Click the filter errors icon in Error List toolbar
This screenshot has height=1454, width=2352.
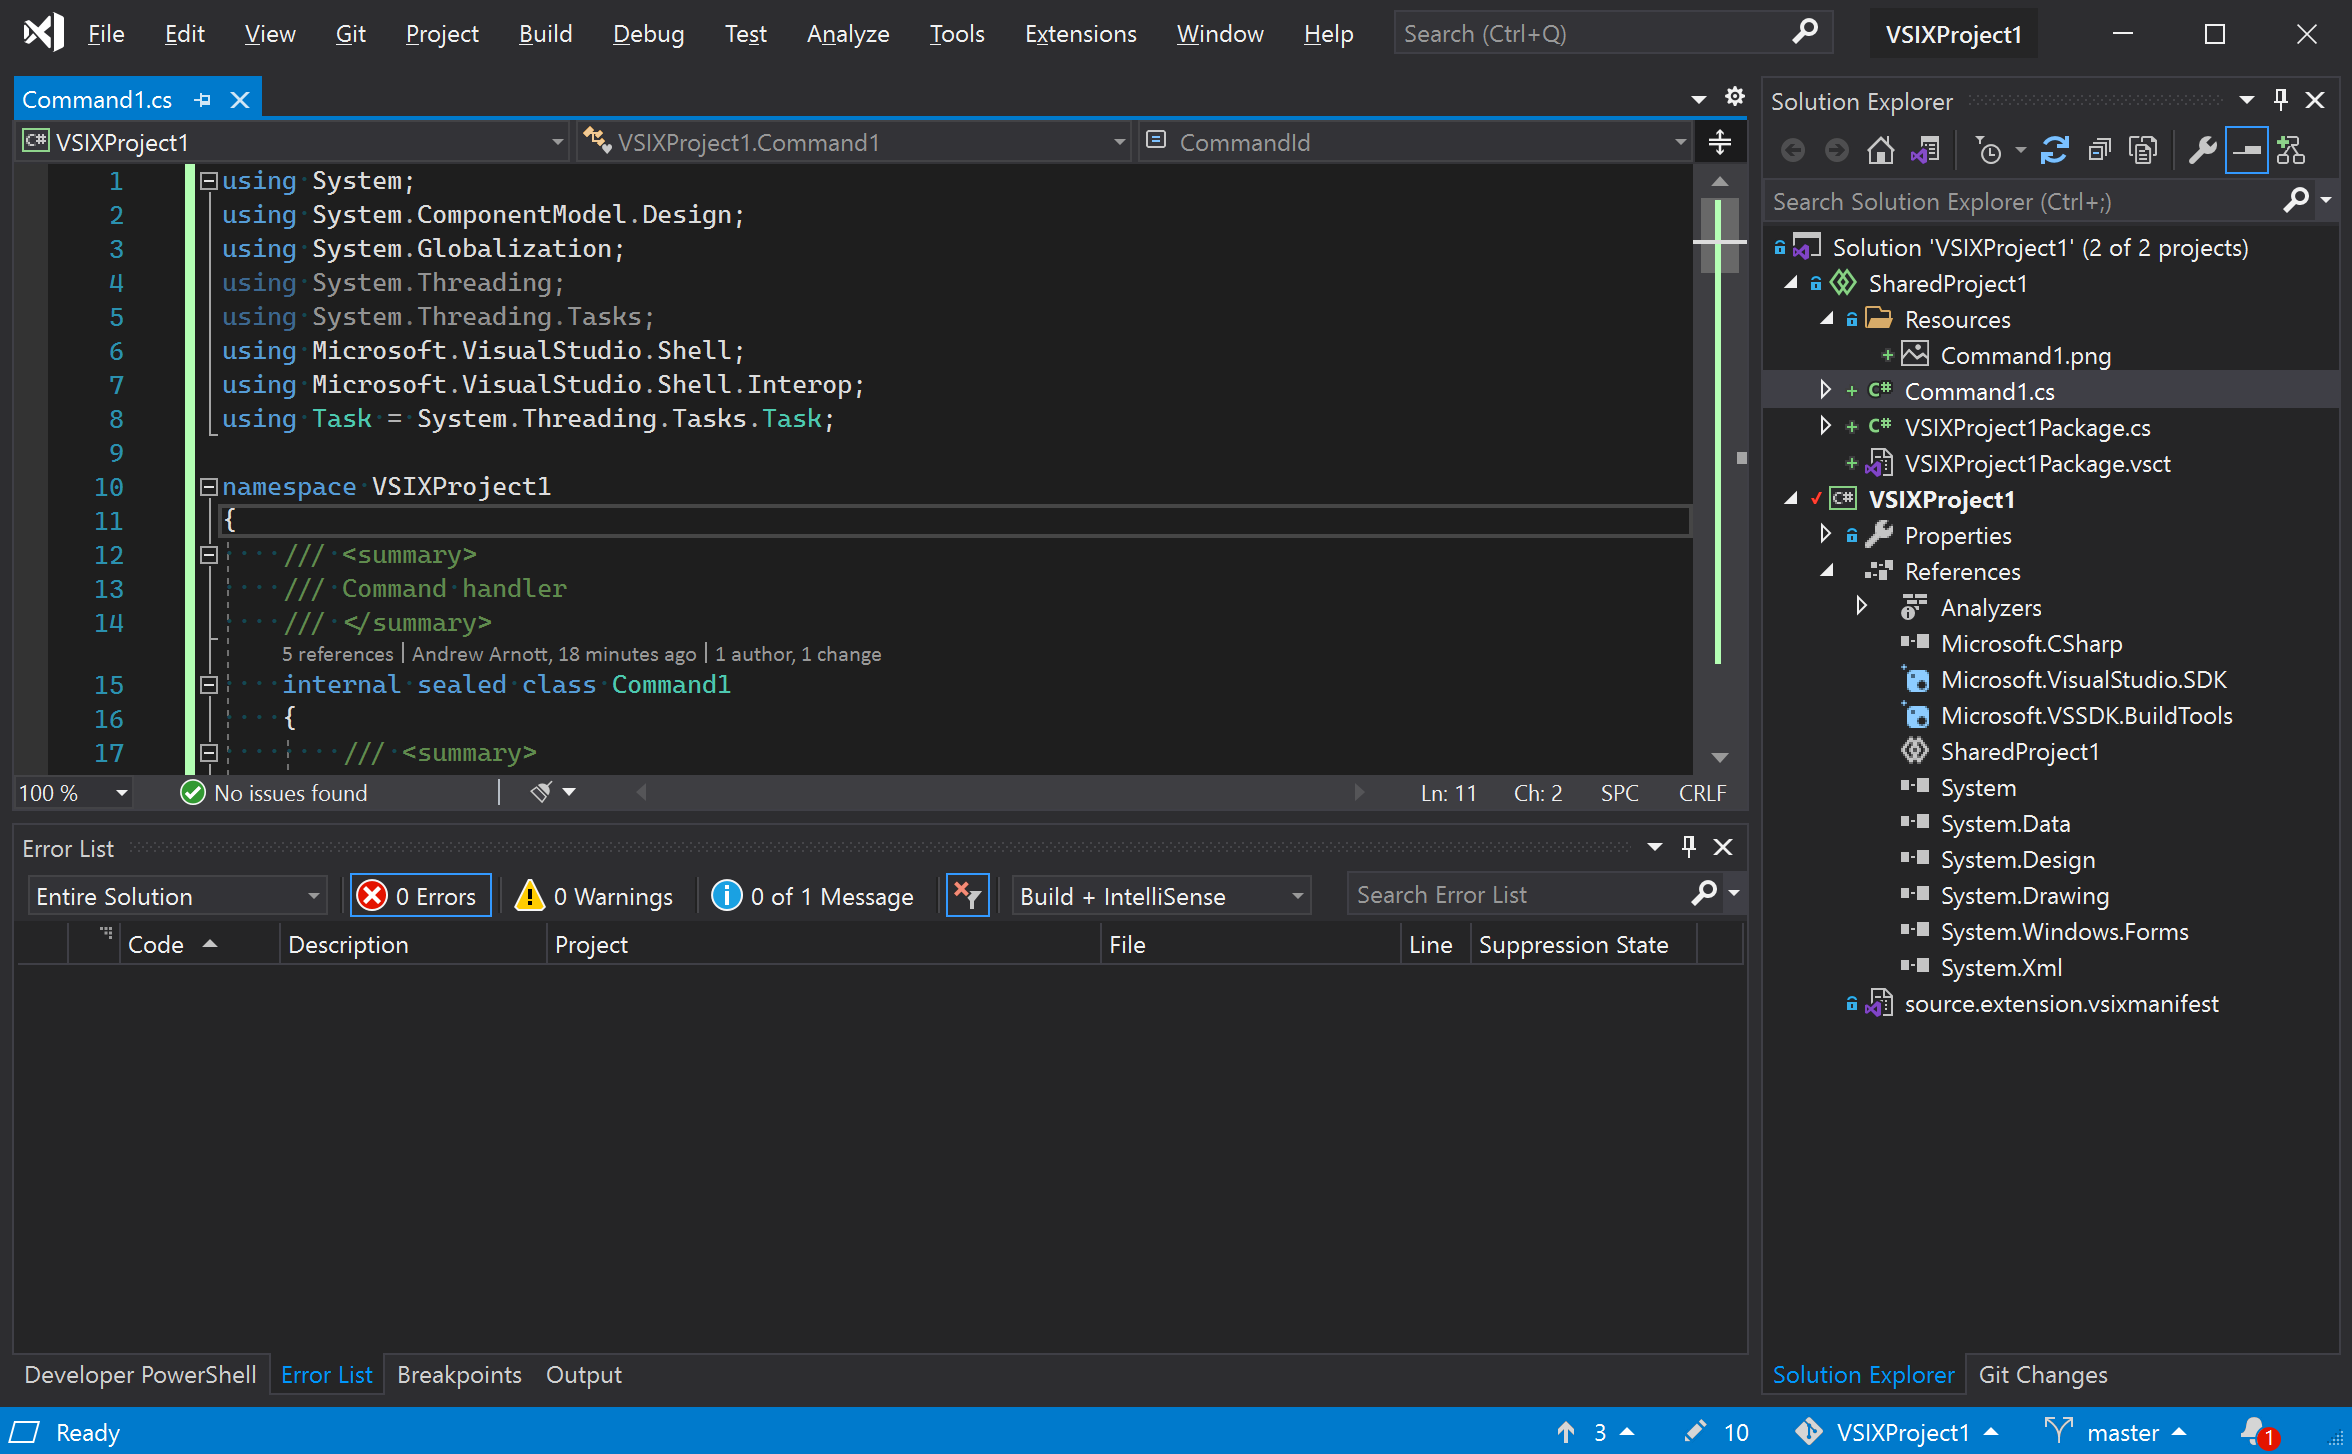point(966,894)
